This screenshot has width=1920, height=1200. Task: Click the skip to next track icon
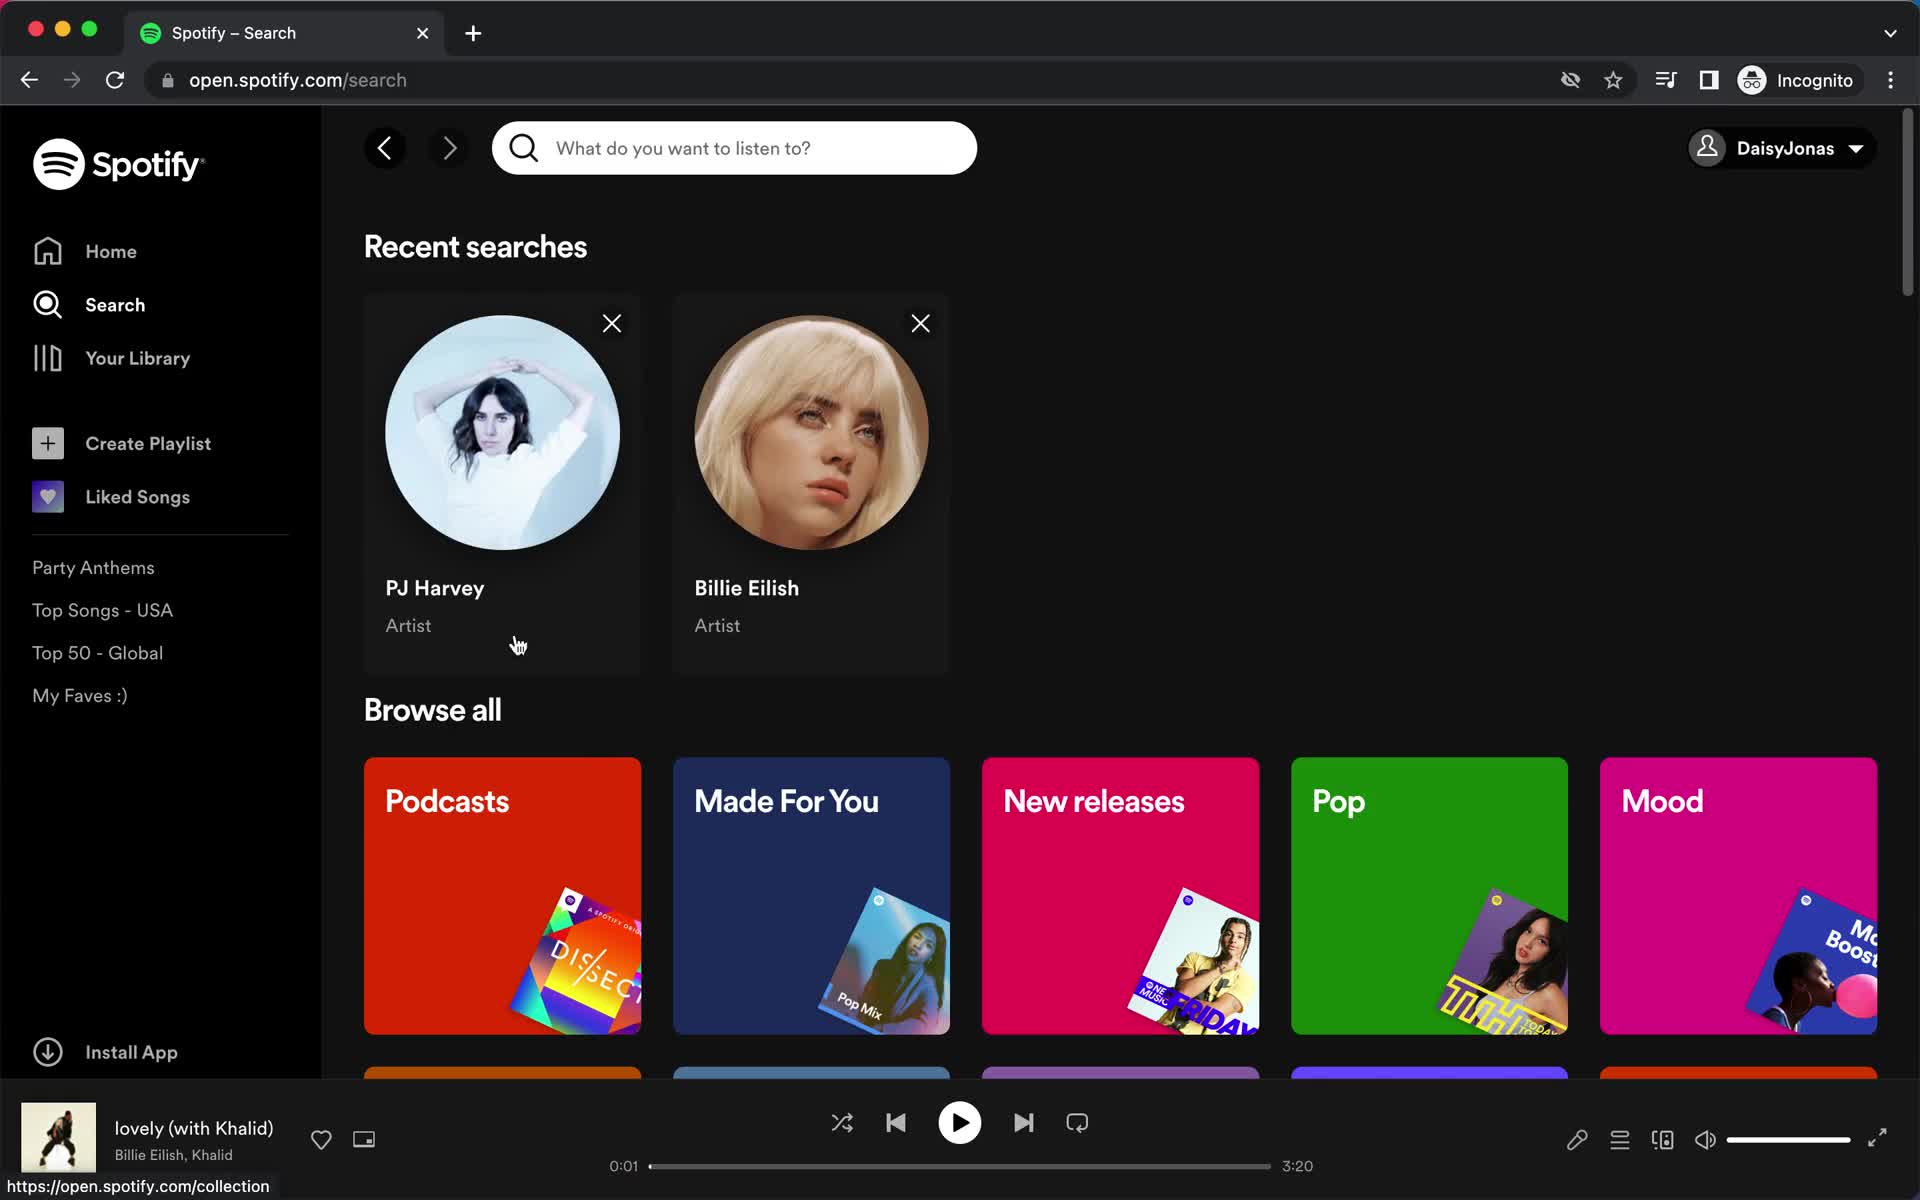[x=1023, y=1123]
